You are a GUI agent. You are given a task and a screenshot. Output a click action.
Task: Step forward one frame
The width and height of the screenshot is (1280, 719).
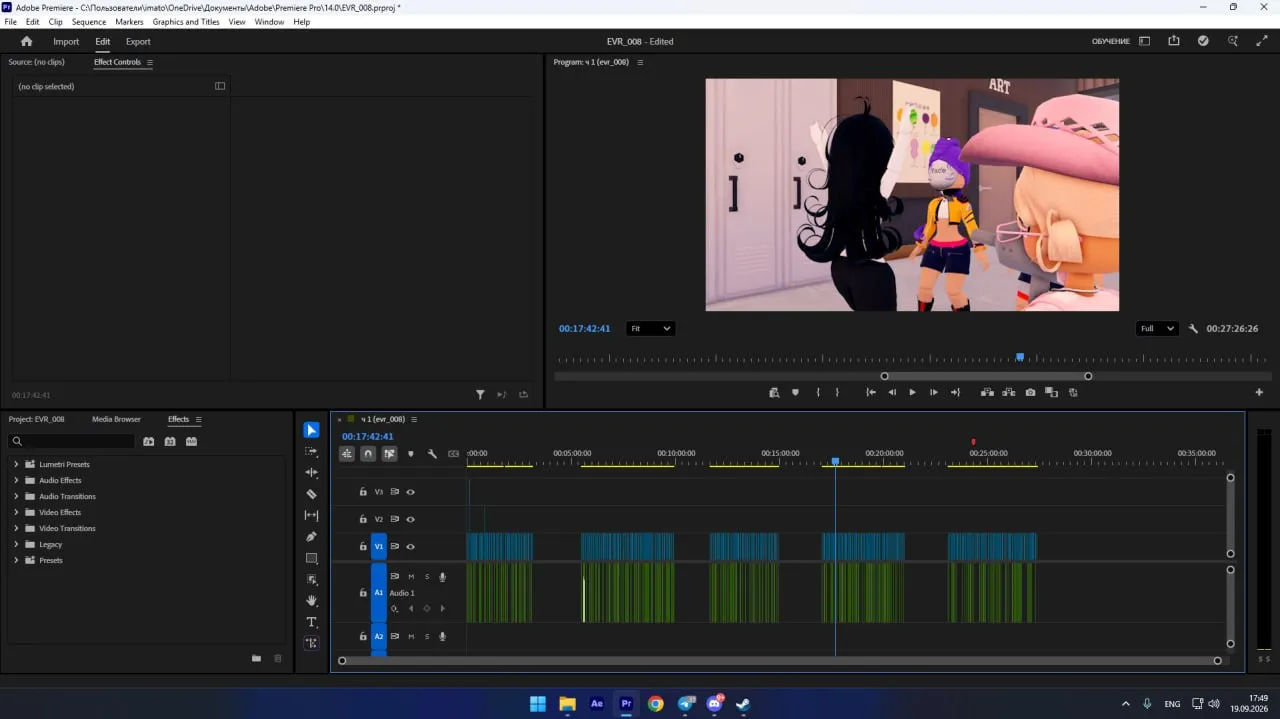coord(933,393)
